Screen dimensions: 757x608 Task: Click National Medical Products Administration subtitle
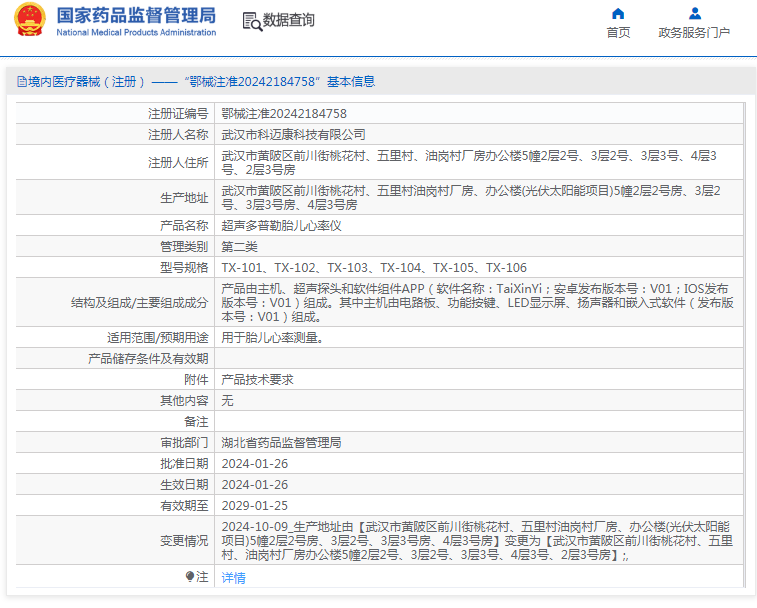pyautogui.click(x=136, y=32)
